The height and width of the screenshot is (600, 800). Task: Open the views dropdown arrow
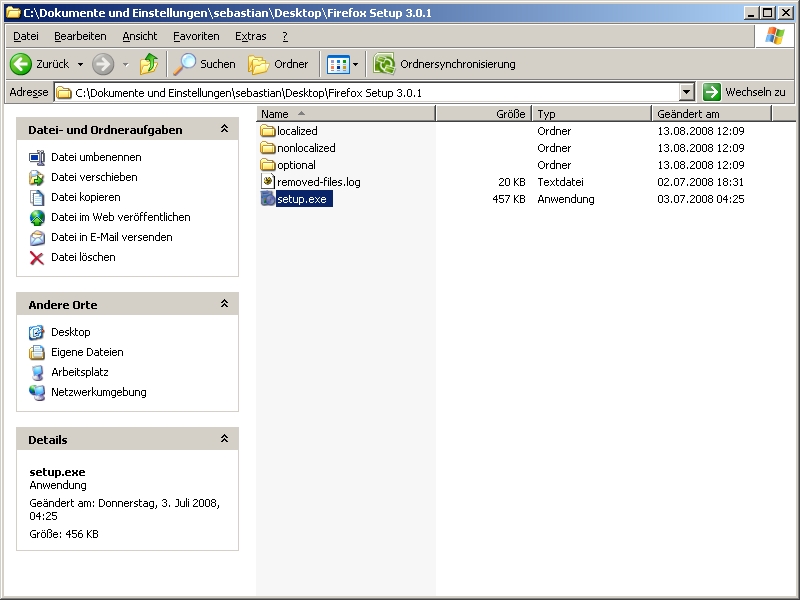click(356, 64)
